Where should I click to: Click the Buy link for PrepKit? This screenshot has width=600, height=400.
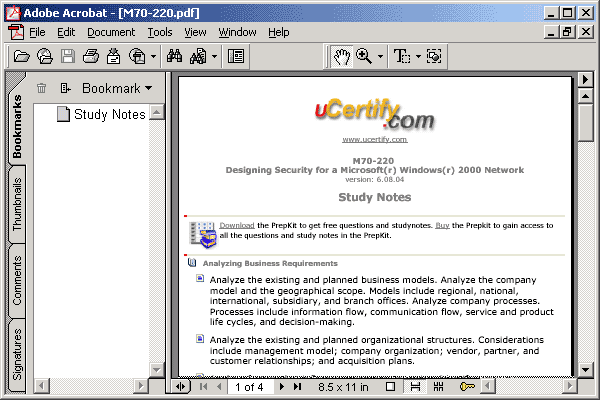(442, 225)
